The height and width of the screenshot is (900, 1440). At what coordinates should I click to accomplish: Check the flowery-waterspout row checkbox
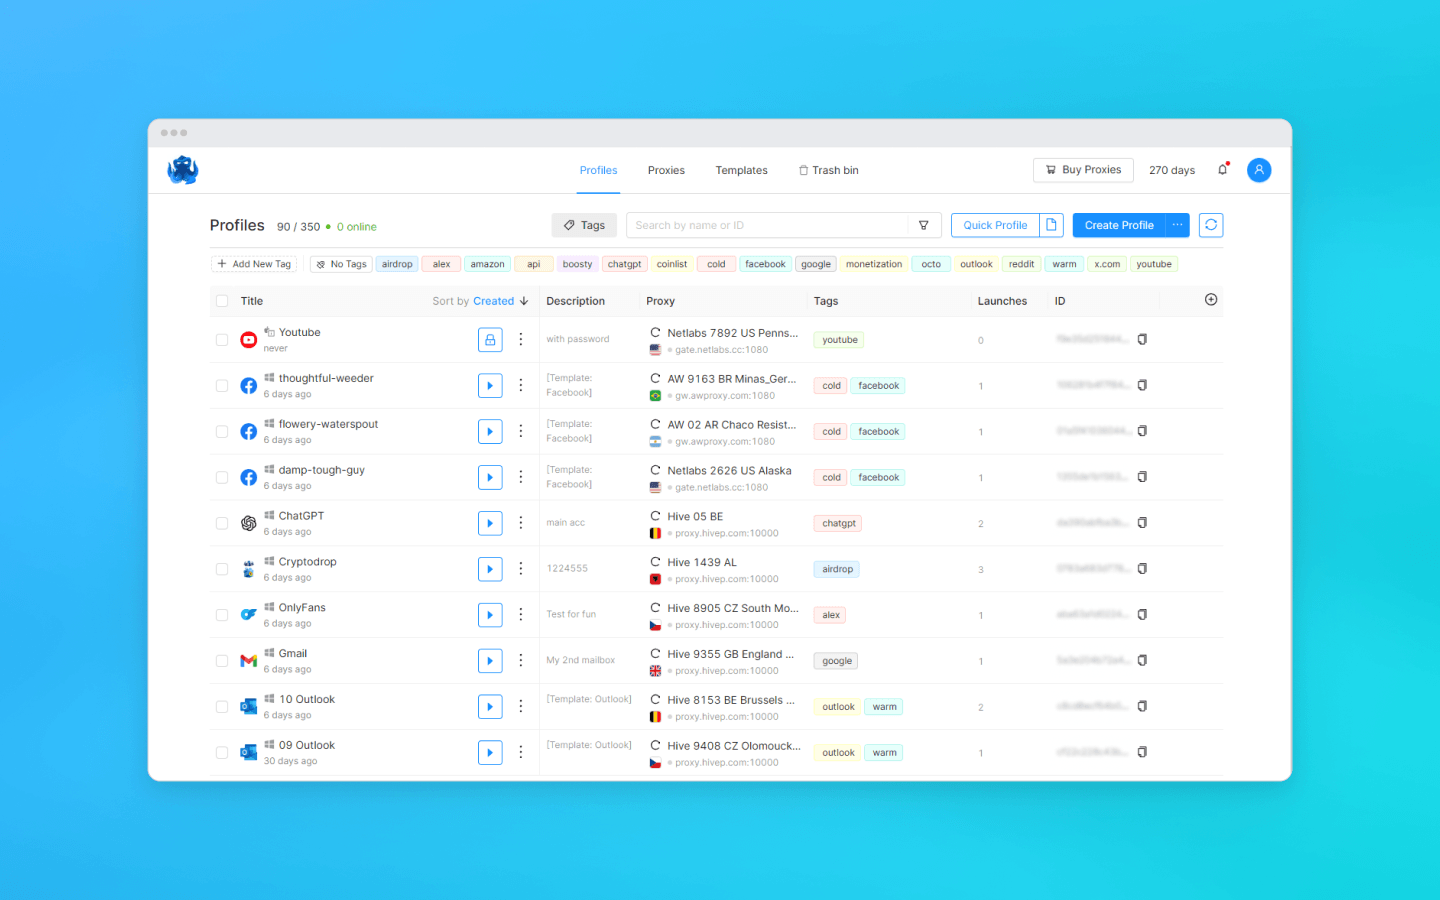pos(222,432)
